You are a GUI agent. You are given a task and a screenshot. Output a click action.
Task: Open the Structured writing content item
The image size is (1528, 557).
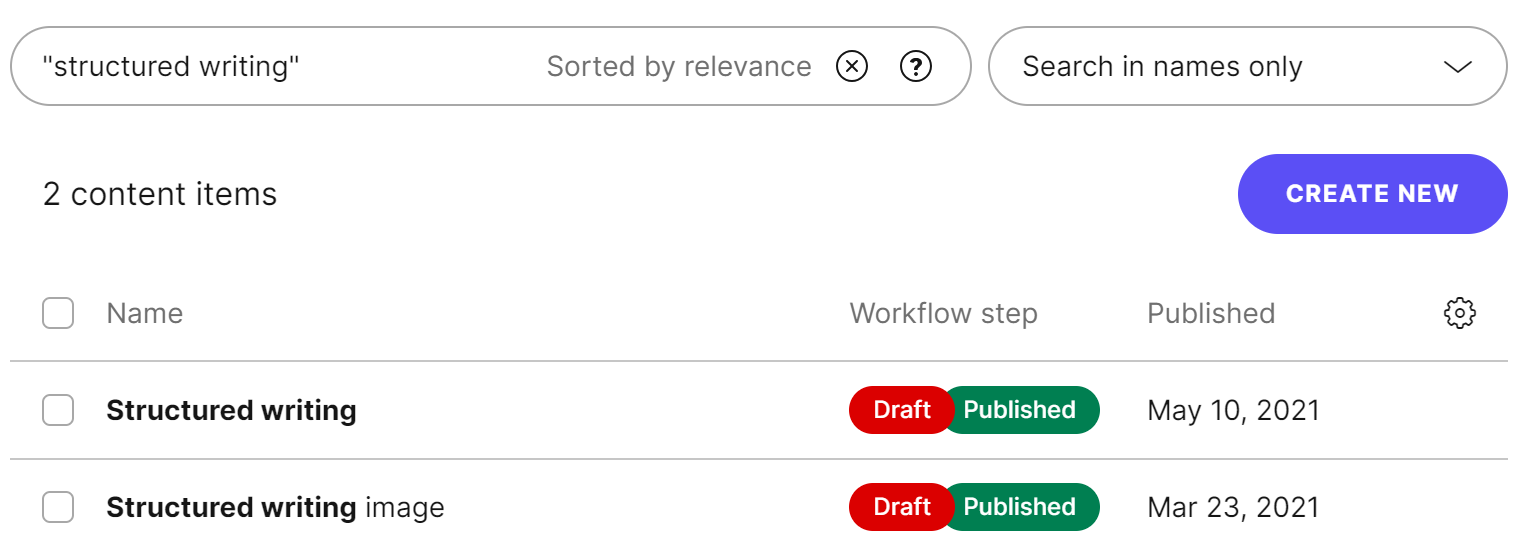click(231, 410)
